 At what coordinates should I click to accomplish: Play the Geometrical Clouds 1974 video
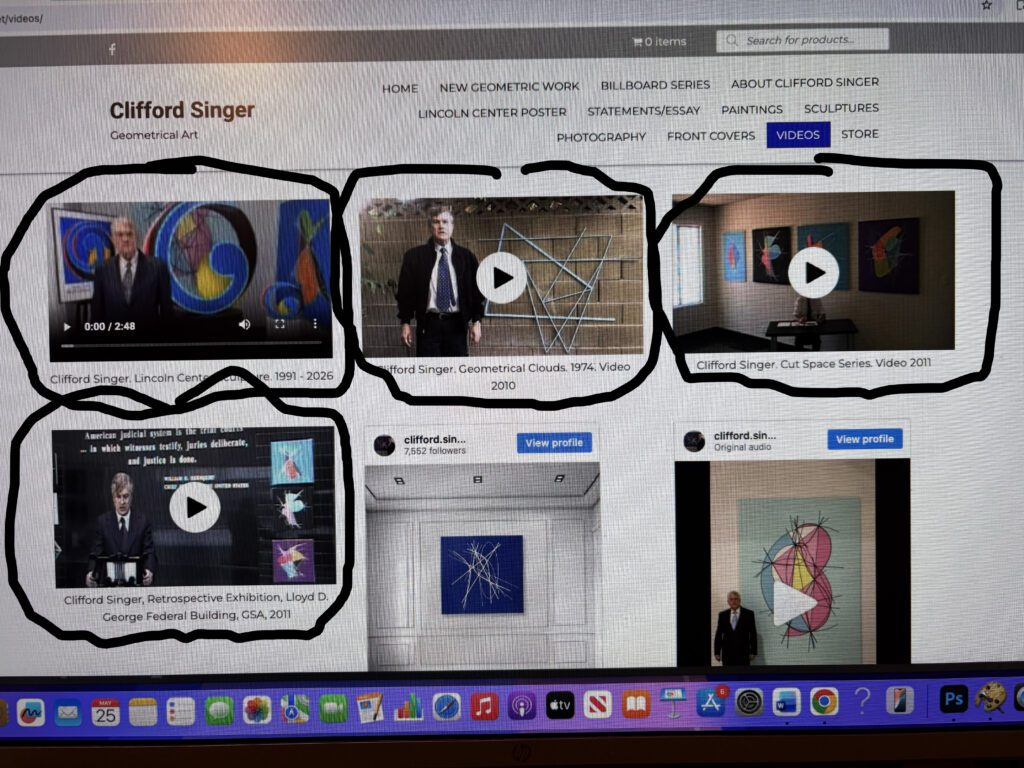point(502,278)
